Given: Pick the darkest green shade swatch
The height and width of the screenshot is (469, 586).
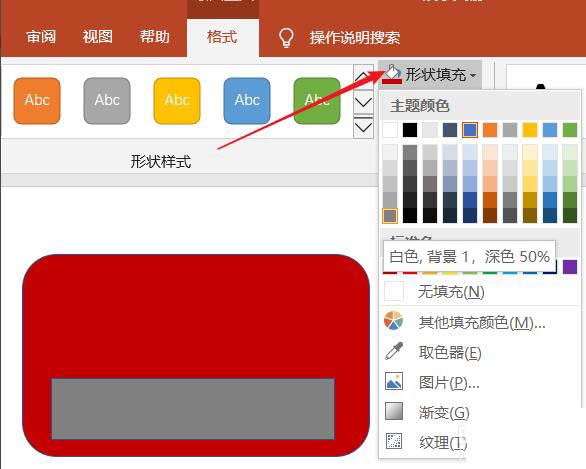Looking at the screenshot, I should (570, 215).
